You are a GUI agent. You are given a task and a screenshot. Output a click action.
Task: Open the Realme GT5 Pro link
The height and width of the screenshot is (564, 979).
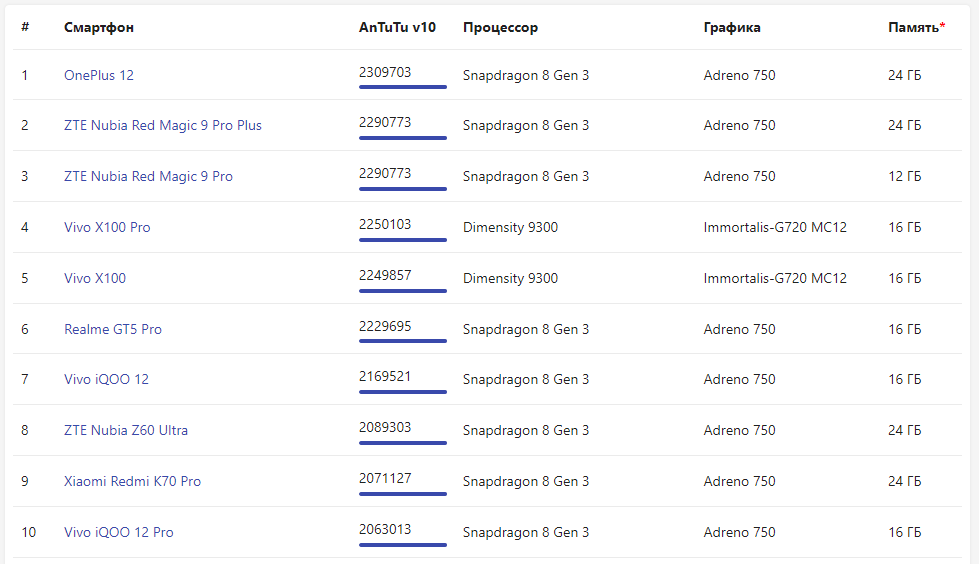coord(112,329)
